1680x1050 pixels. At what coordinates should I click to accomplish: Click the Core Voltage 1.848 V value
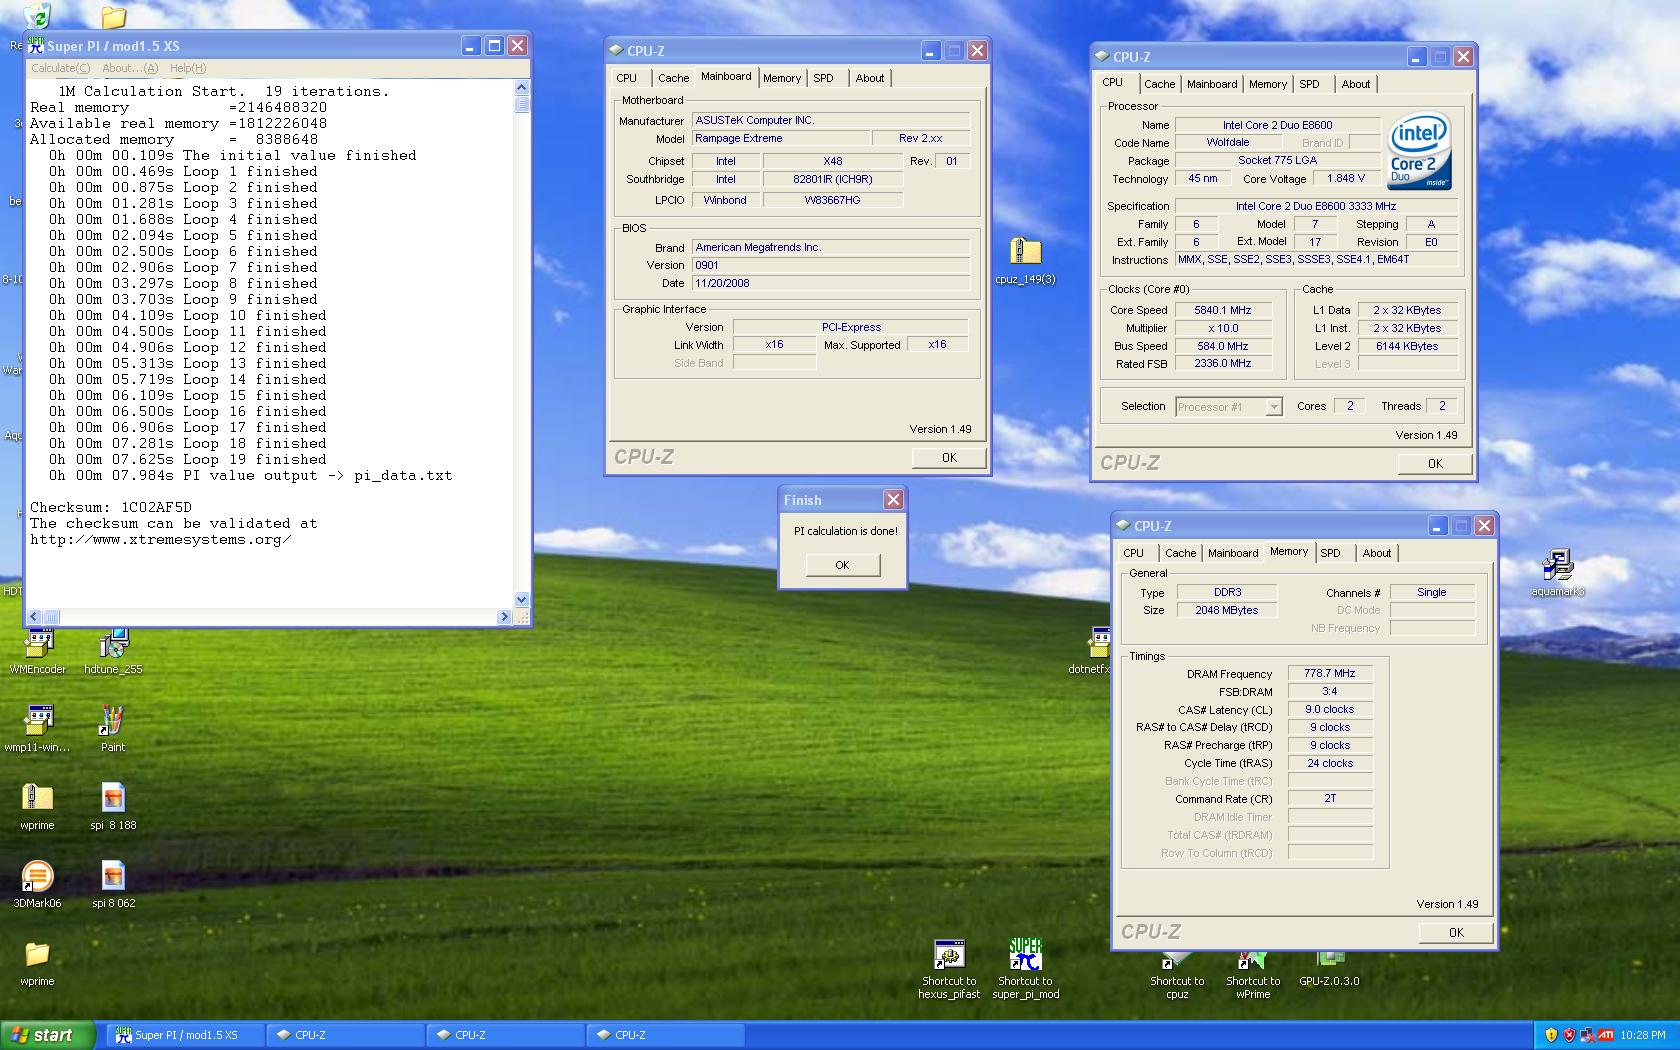pyautogui.click(x=1346, y=178)
